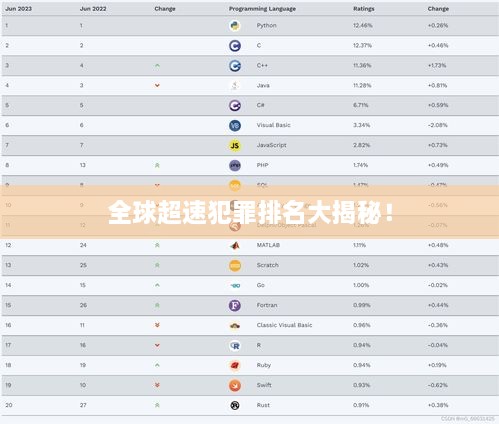Click the R language logo icon
Screen dimensions: 499x424
pos(235,346)
